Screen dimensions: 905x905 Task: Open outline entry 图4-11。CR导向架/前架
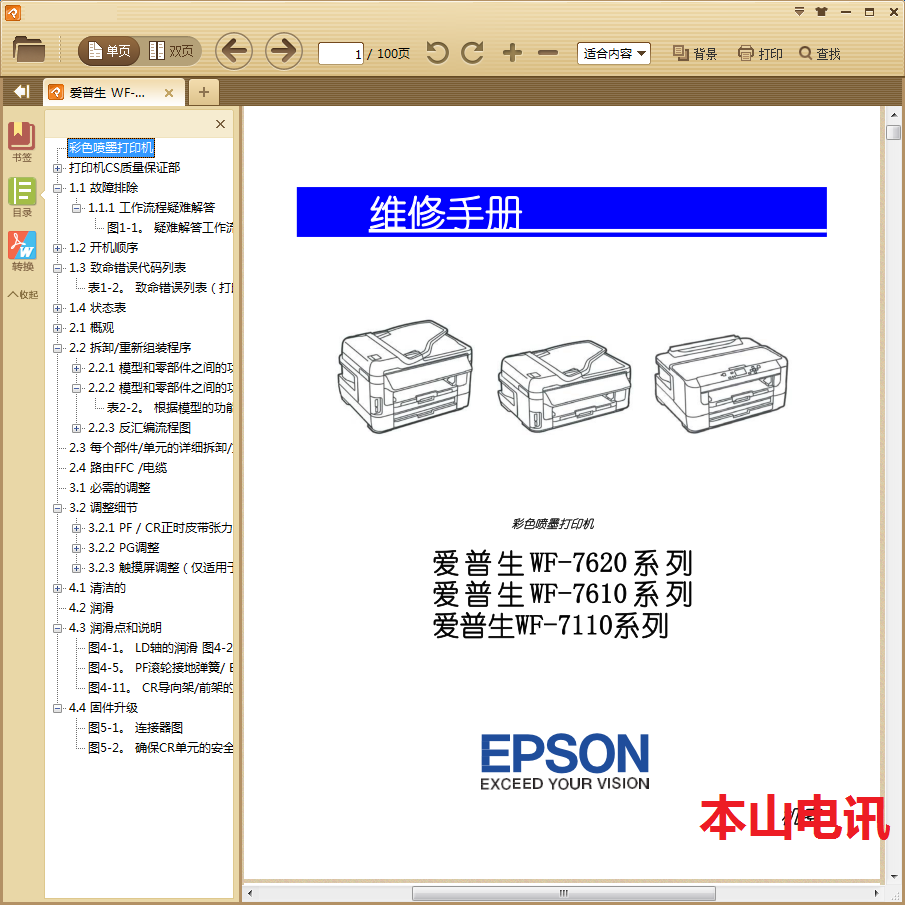pyautogui.click(x=160, y=688)
